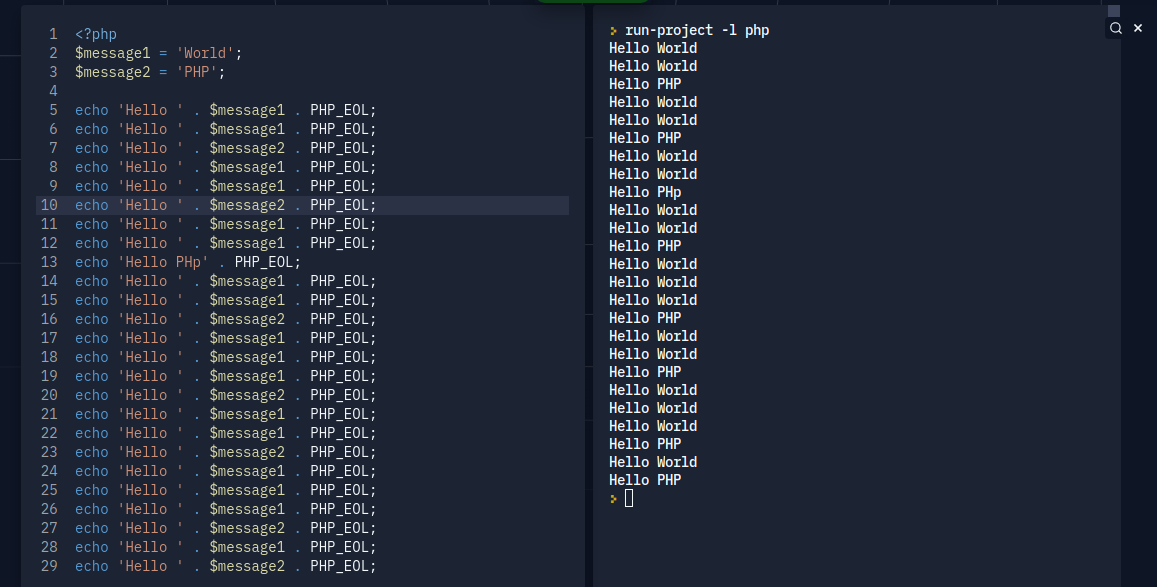The image size is (1157, 587).
Task: Click the 'run-project -l php' command text
Action: [697, 31]
